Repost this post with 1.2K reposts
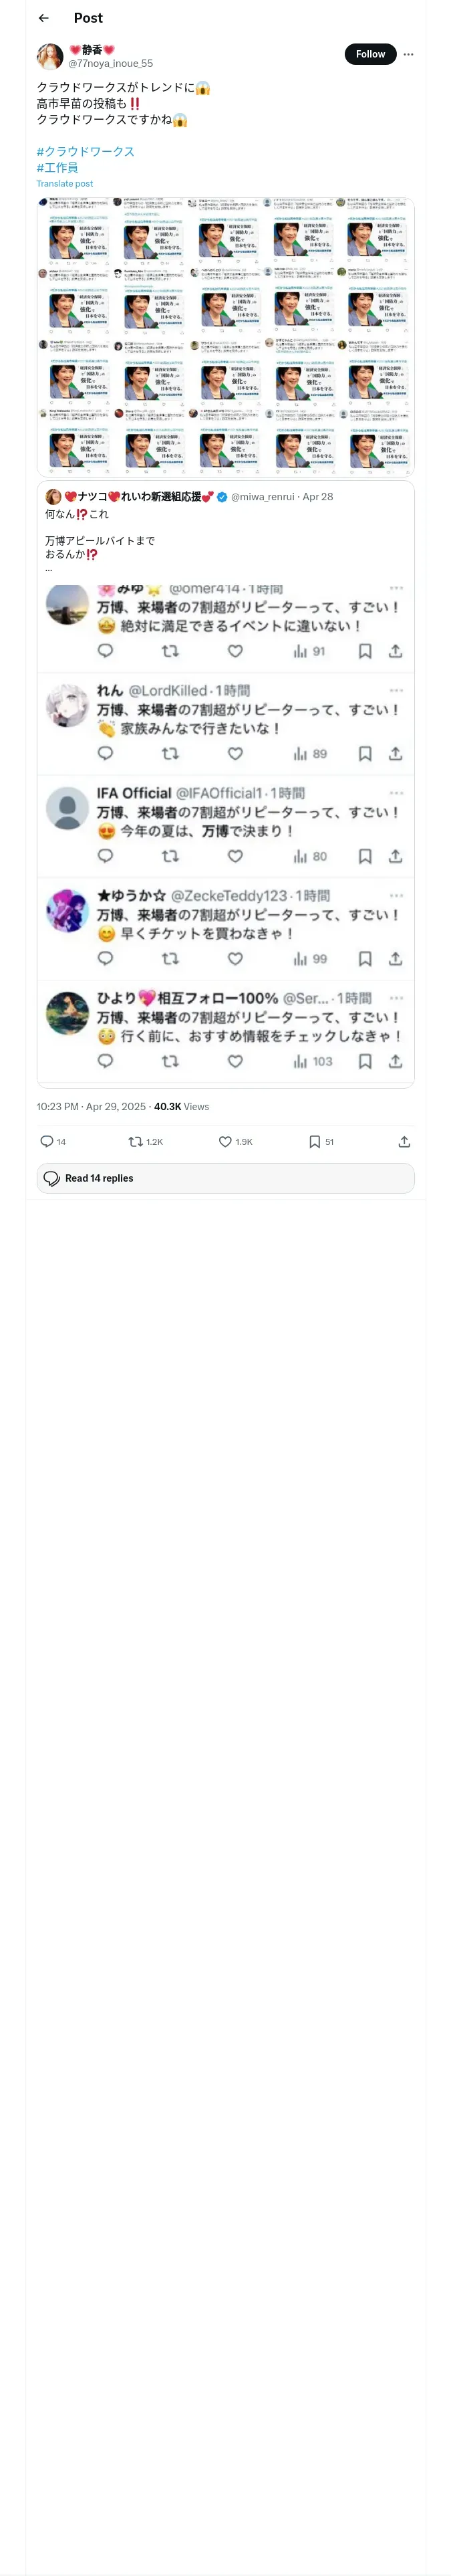The image size is (451, 2576). tap(136, 1141)
